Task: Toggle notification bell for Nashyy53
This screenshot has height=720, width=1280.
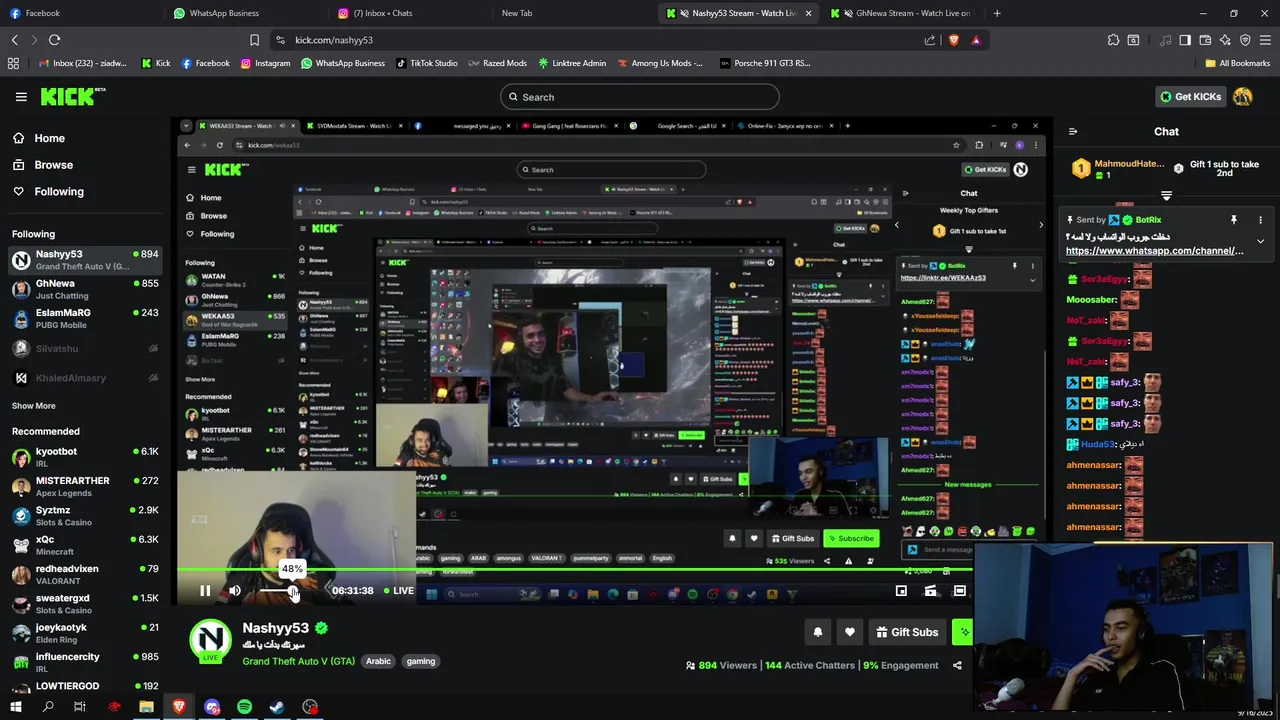Action: (x=818, y=632)
